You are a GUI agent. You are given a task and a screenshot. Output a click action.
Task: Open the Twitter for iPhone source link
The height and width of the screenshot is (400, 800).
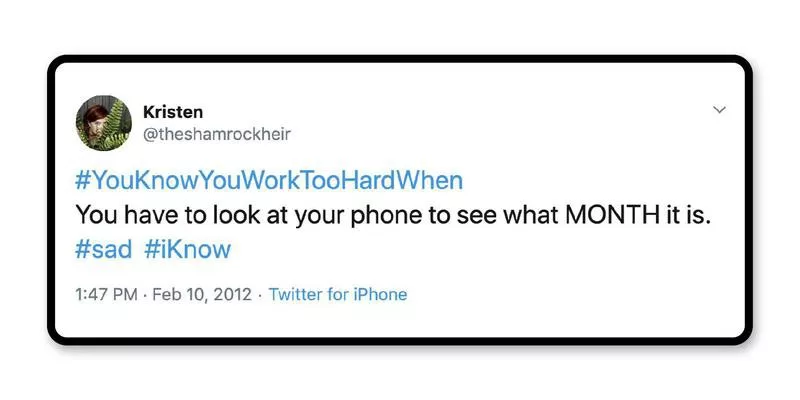point(338,294)
